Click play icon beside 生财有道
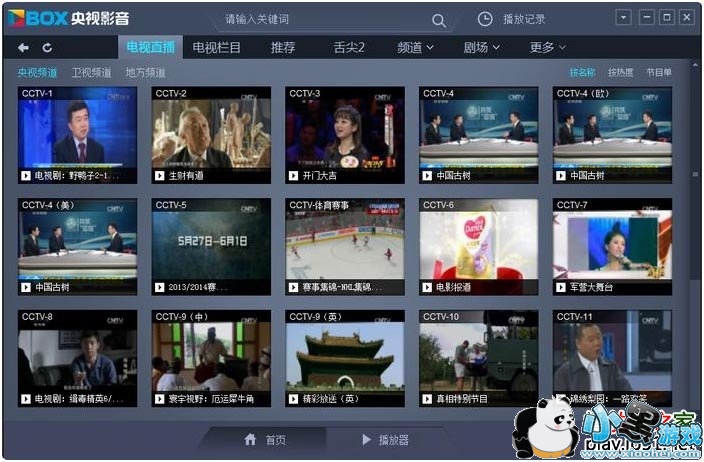The image size is (704, 462). click(x=159, y=176)
